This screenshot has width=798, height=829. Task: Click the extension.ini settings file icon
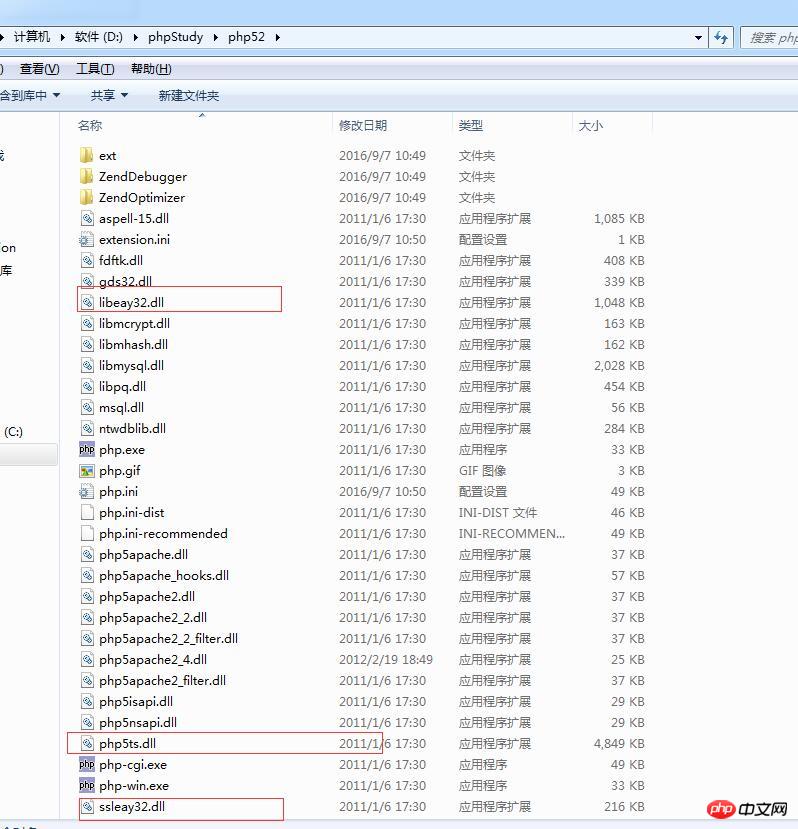pyautogui.click(x=86, y=240)
